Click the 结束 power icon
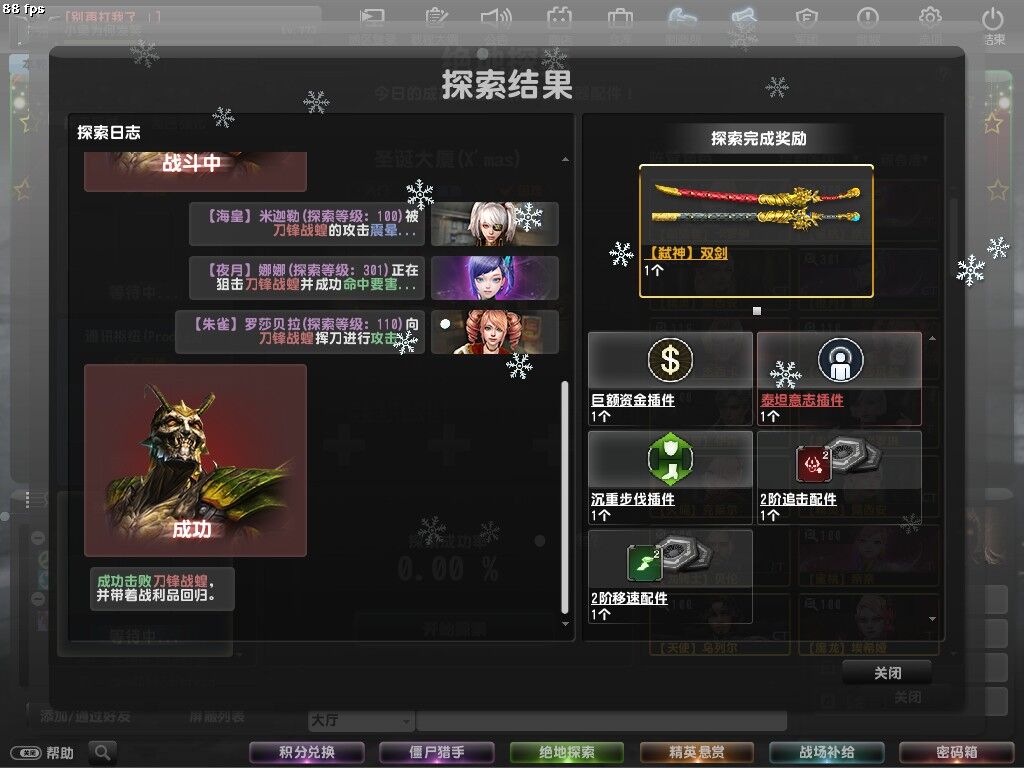 [993, 20]
